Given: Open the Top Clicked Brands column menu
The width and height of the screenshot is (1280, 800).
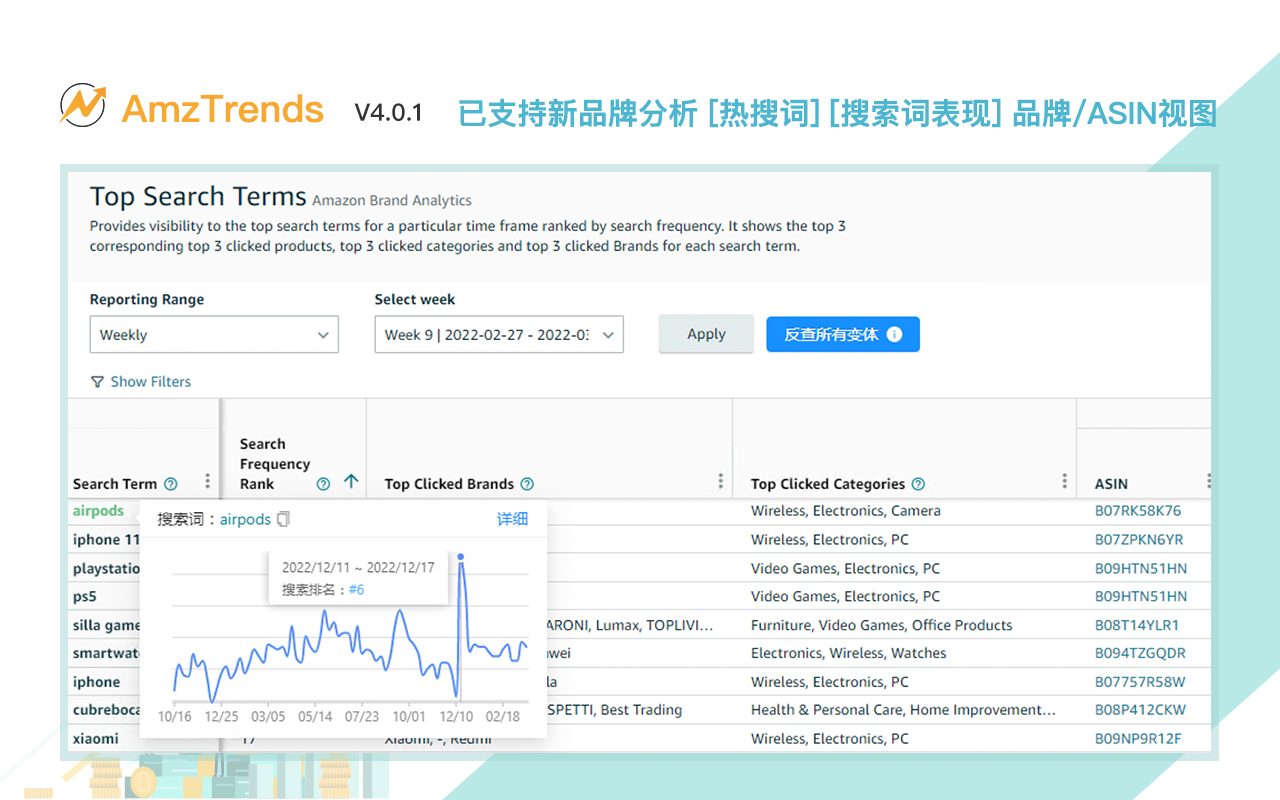Looking at the screenshot, I should (719, 480).
